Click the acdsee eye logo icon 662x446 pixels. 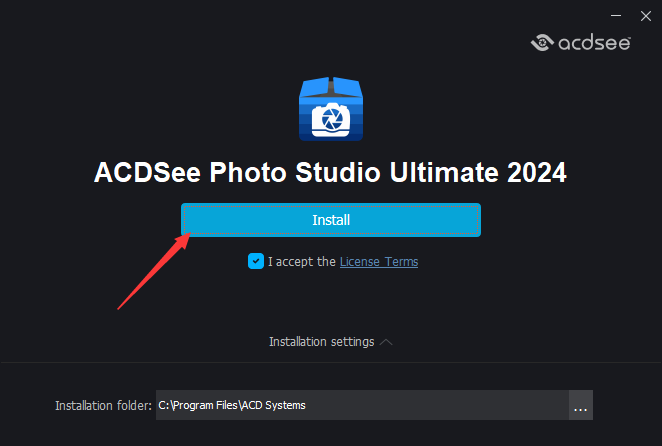[542, 42]
